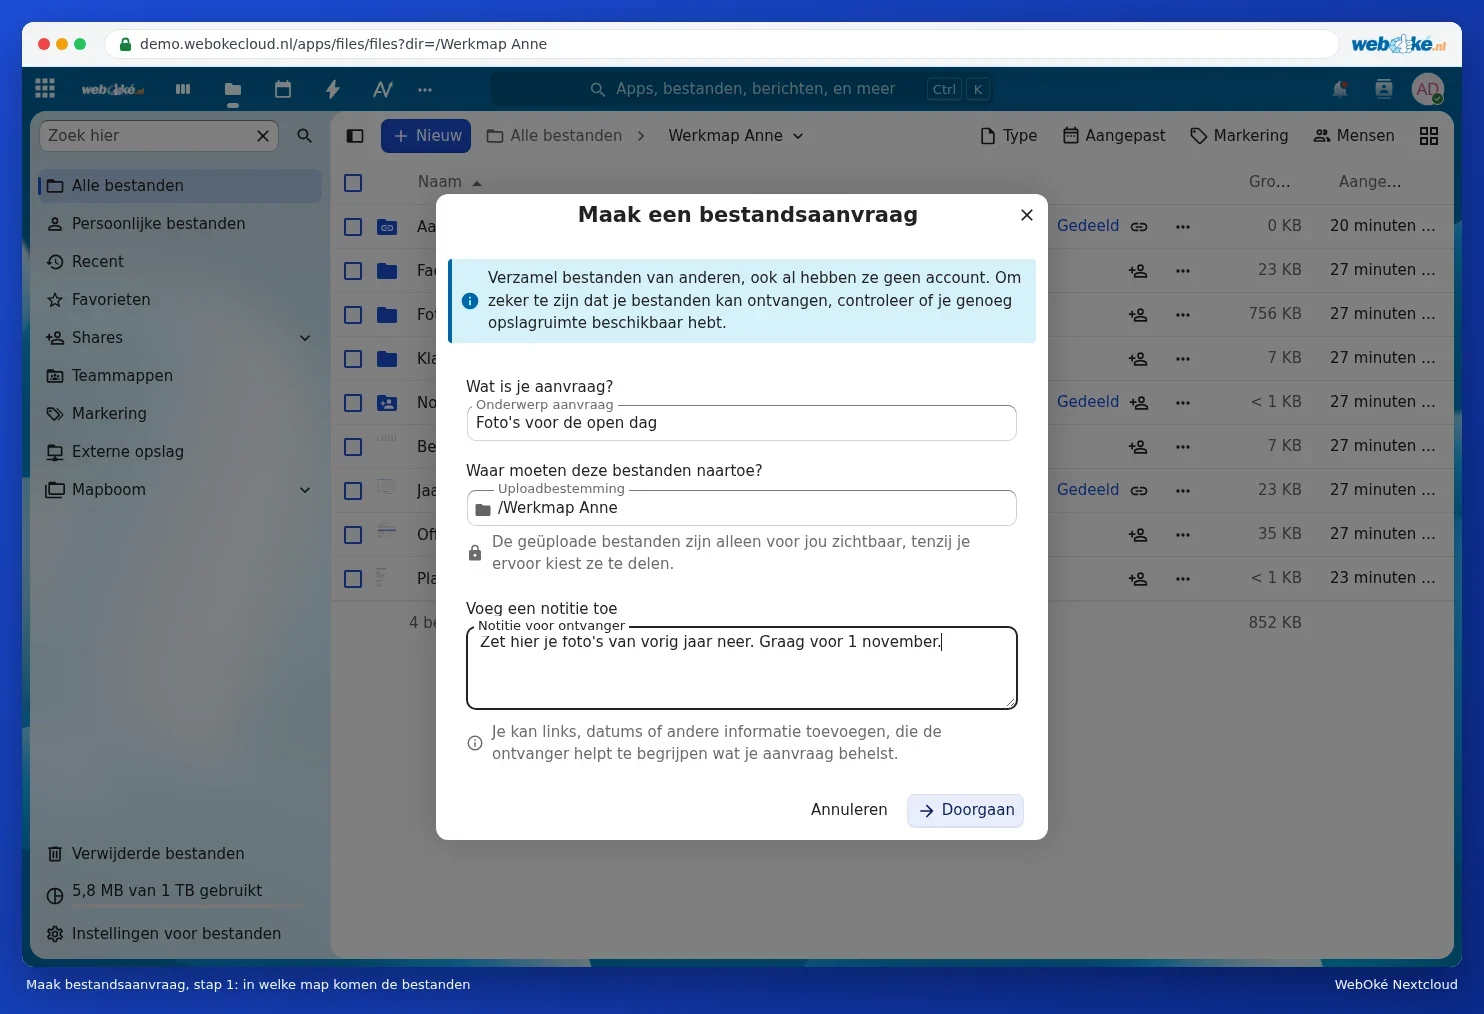The width and height of the screenshot is (1484, 1014).
Task: Click the Onderwerp aanvraag input field
Action: point(742,423)
